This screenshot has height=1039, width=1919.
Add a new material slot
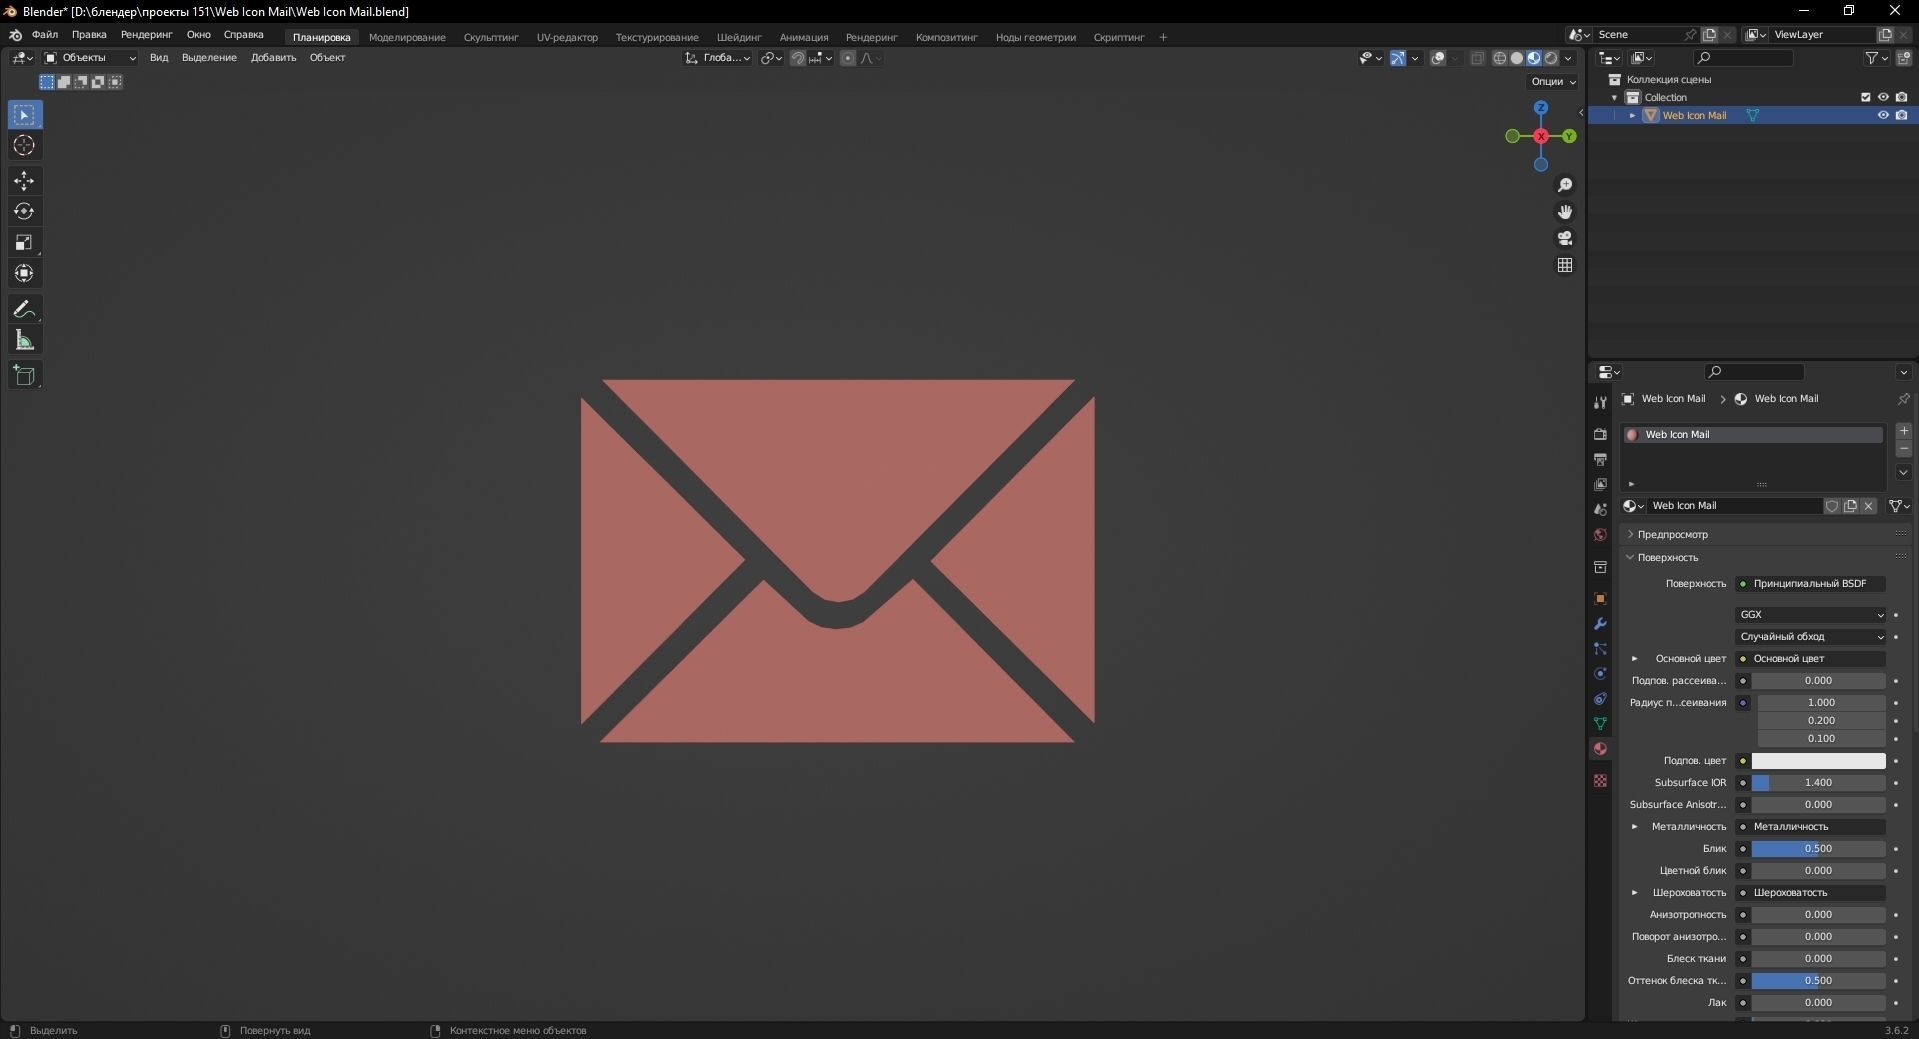[1904, 431]
